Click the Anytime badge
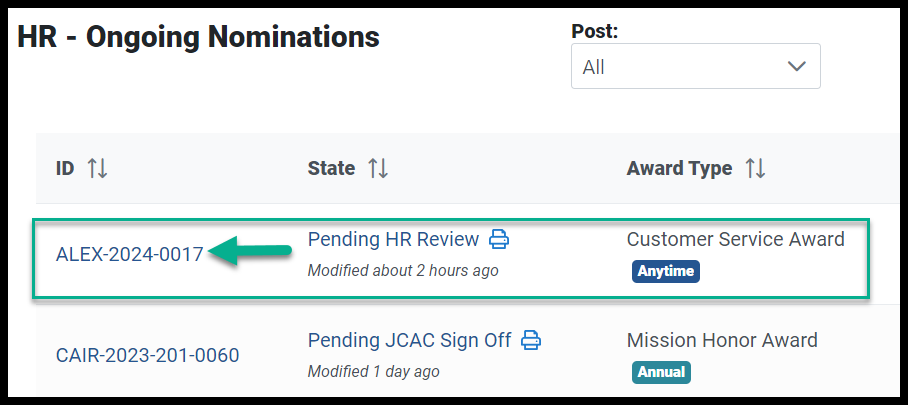 666,271
